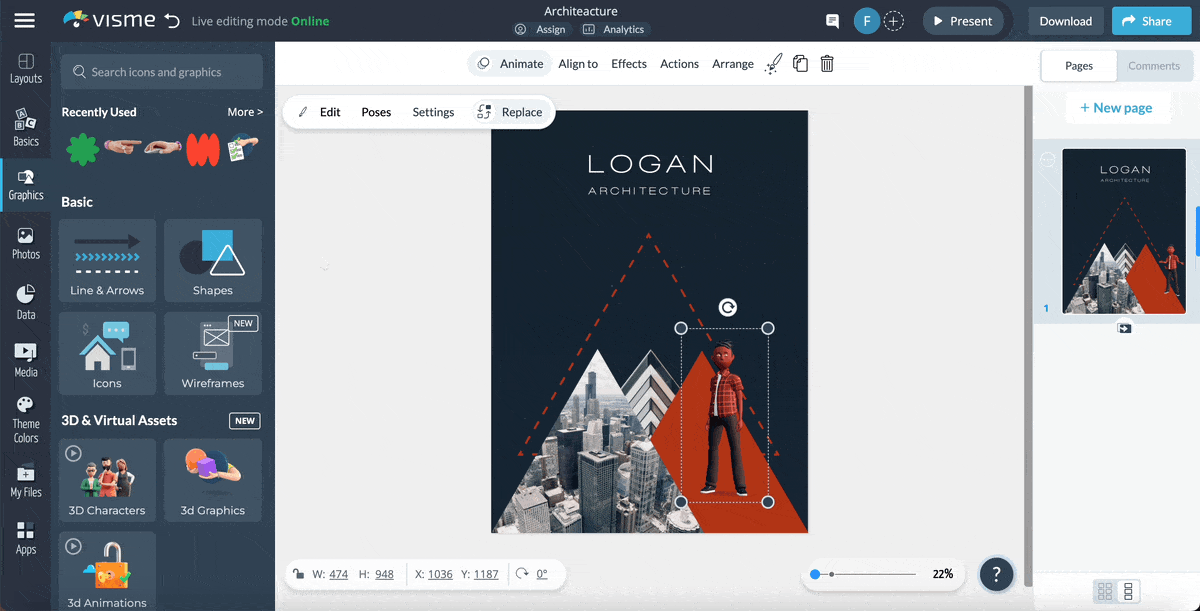This screenshot has width=1200, height=611.
Task: Create a page with New page button
Action: pos(1117,107)
